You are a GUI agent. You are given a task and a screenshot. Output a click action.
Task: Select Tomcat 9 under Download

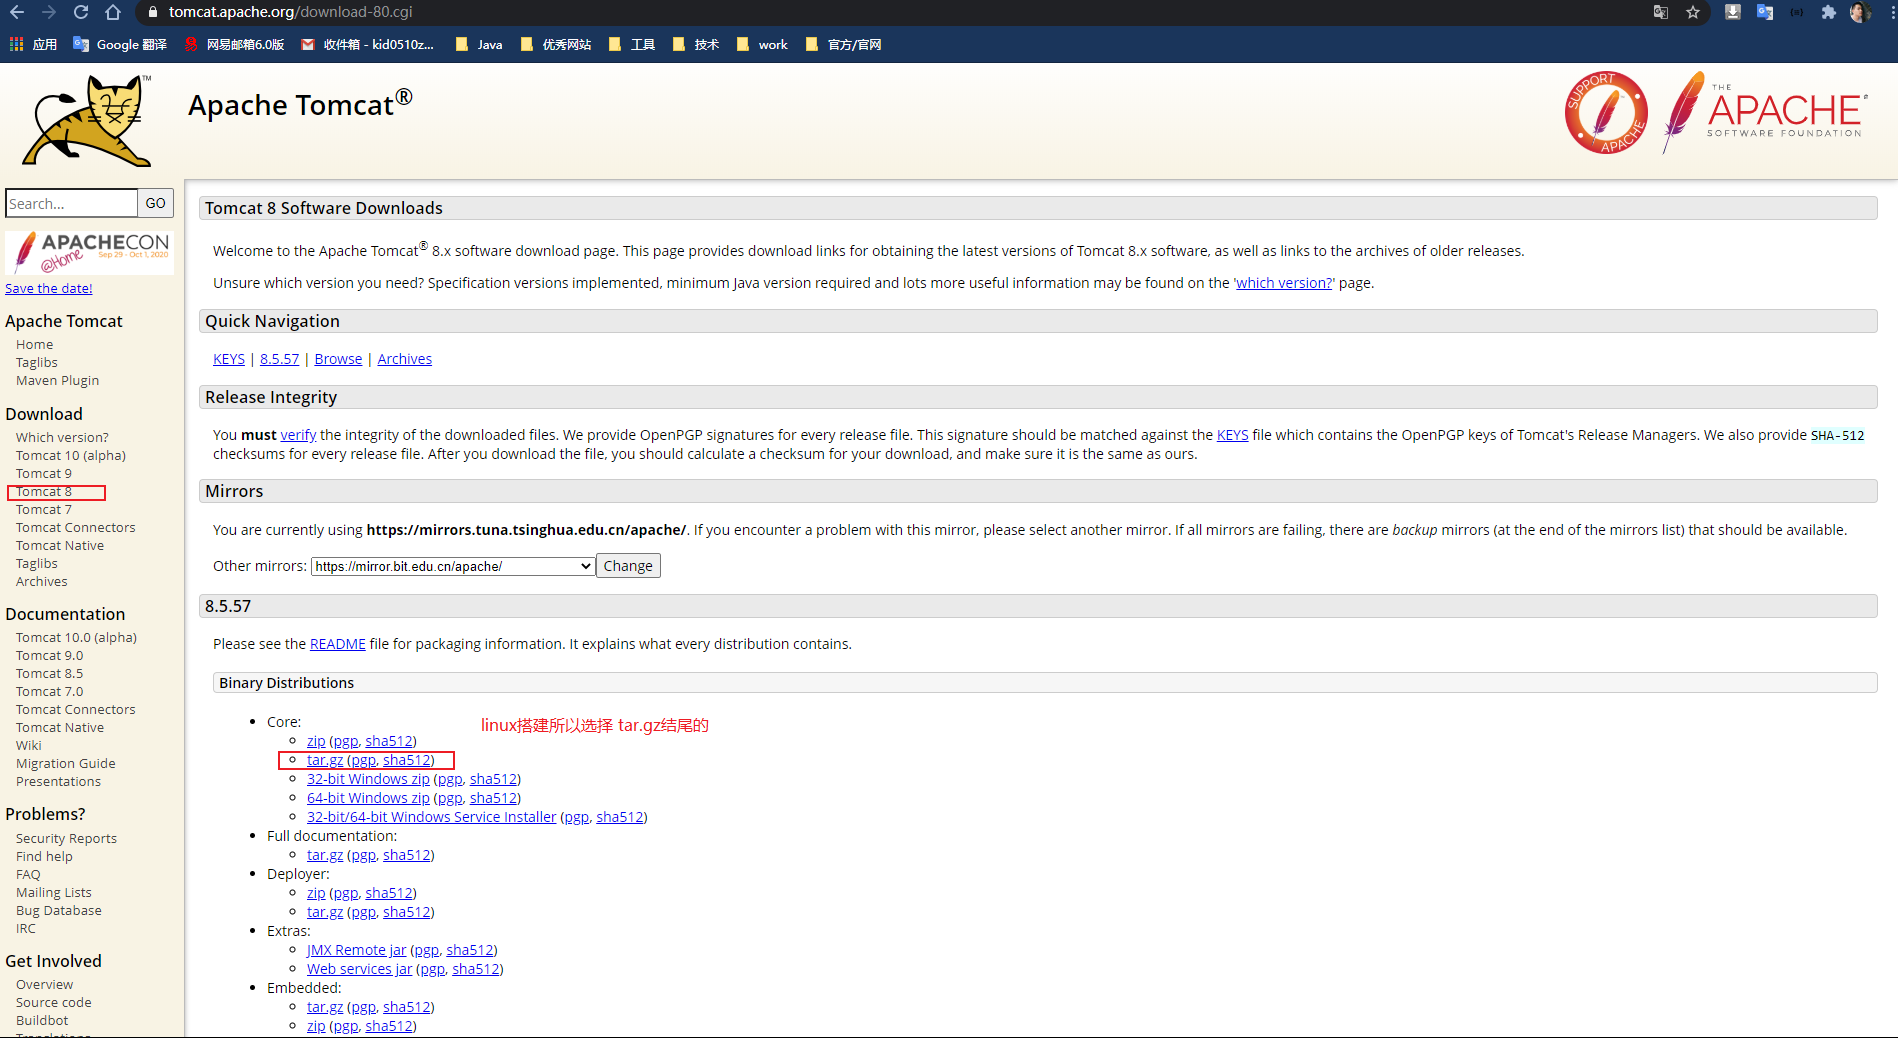point(44,473)
